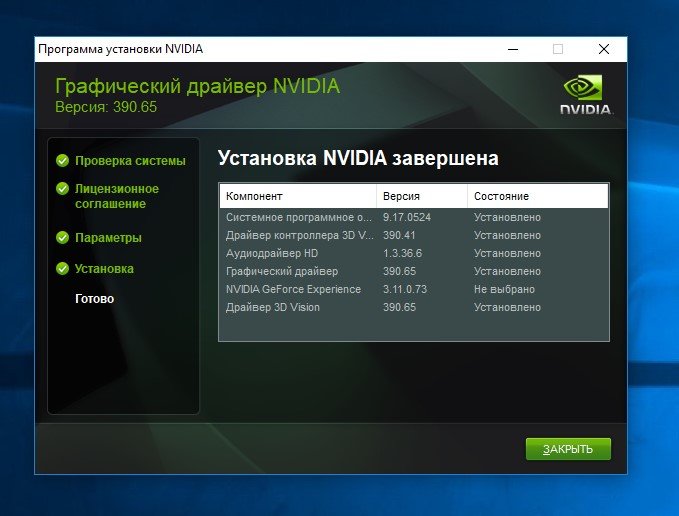Click the checkmark beside Установка step
Screen dimensions: 679x516
pyautogui.click(x=62, y=269)
